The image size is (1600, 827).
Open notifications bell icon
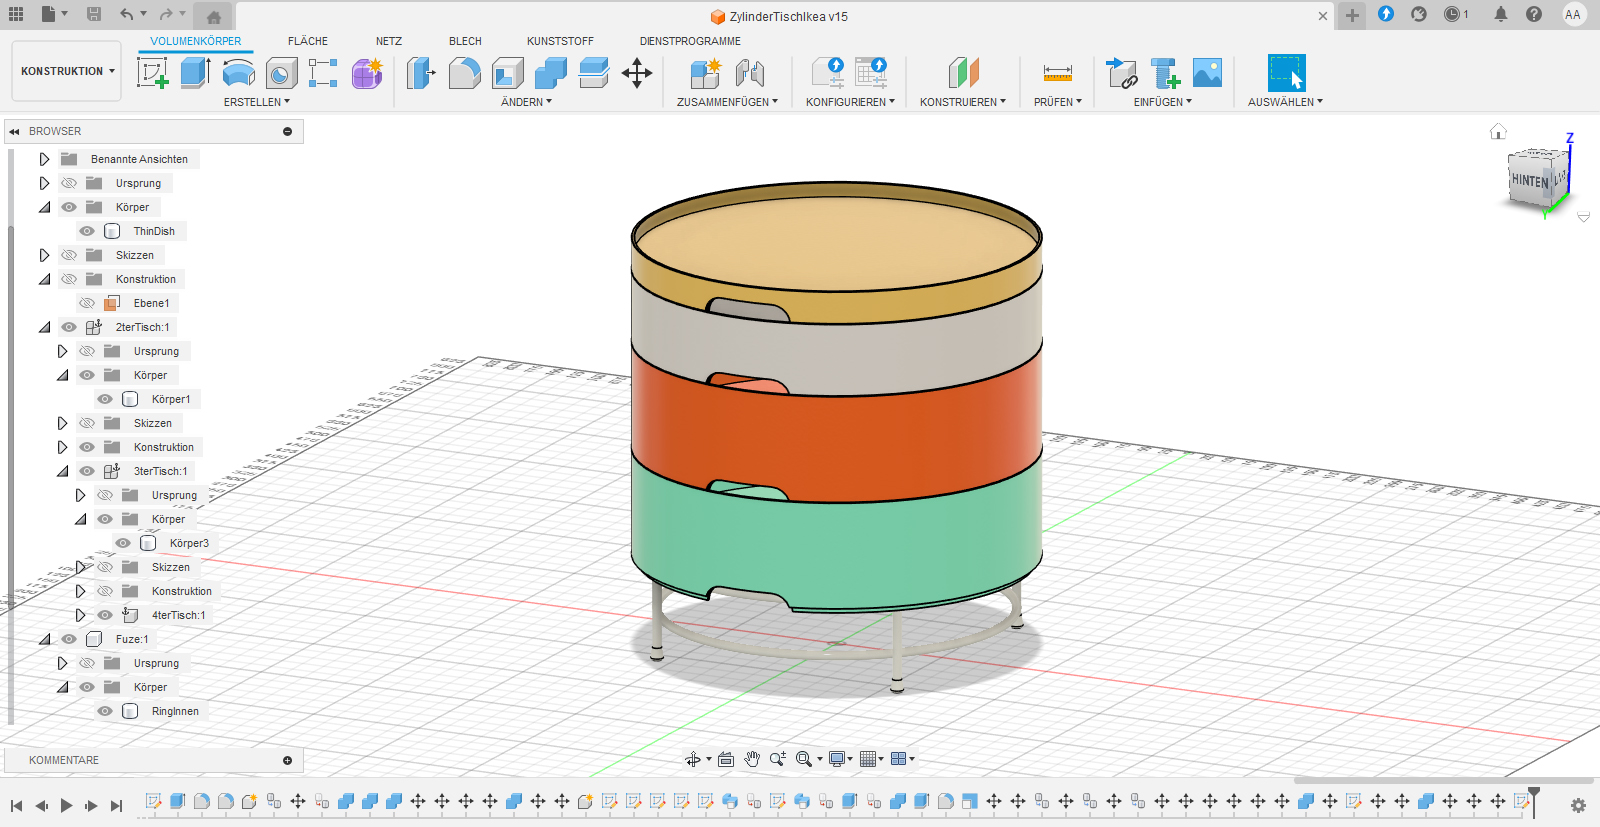pyautogui.click(x=1500, y=14)
